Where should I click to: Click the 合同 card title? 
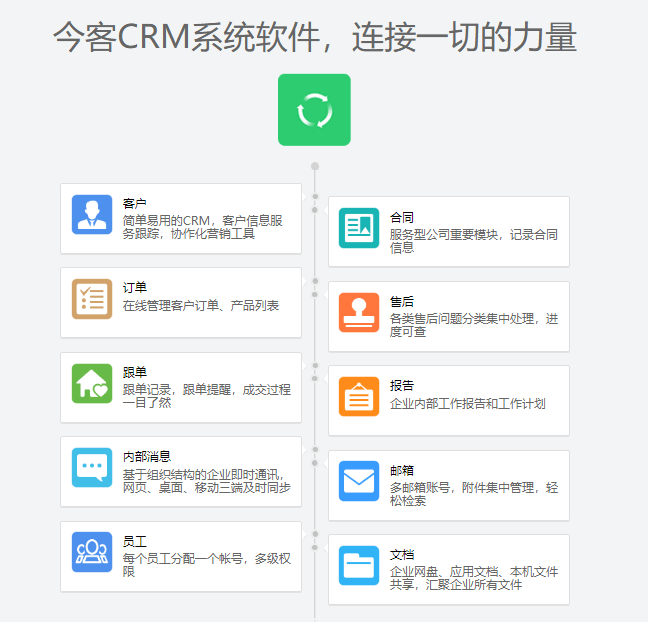tap(402, 217)
